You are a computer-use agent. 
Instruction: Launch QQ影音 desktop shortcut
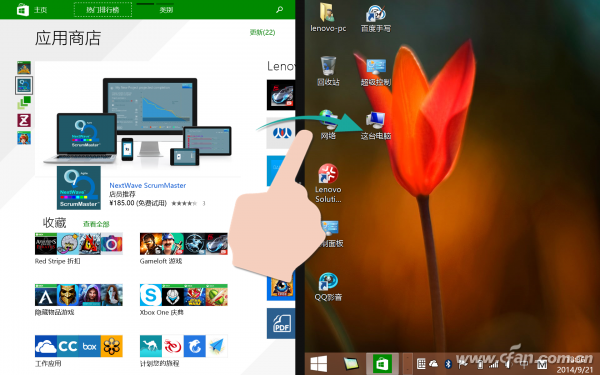pyautogui.click(x=328, y=286)
